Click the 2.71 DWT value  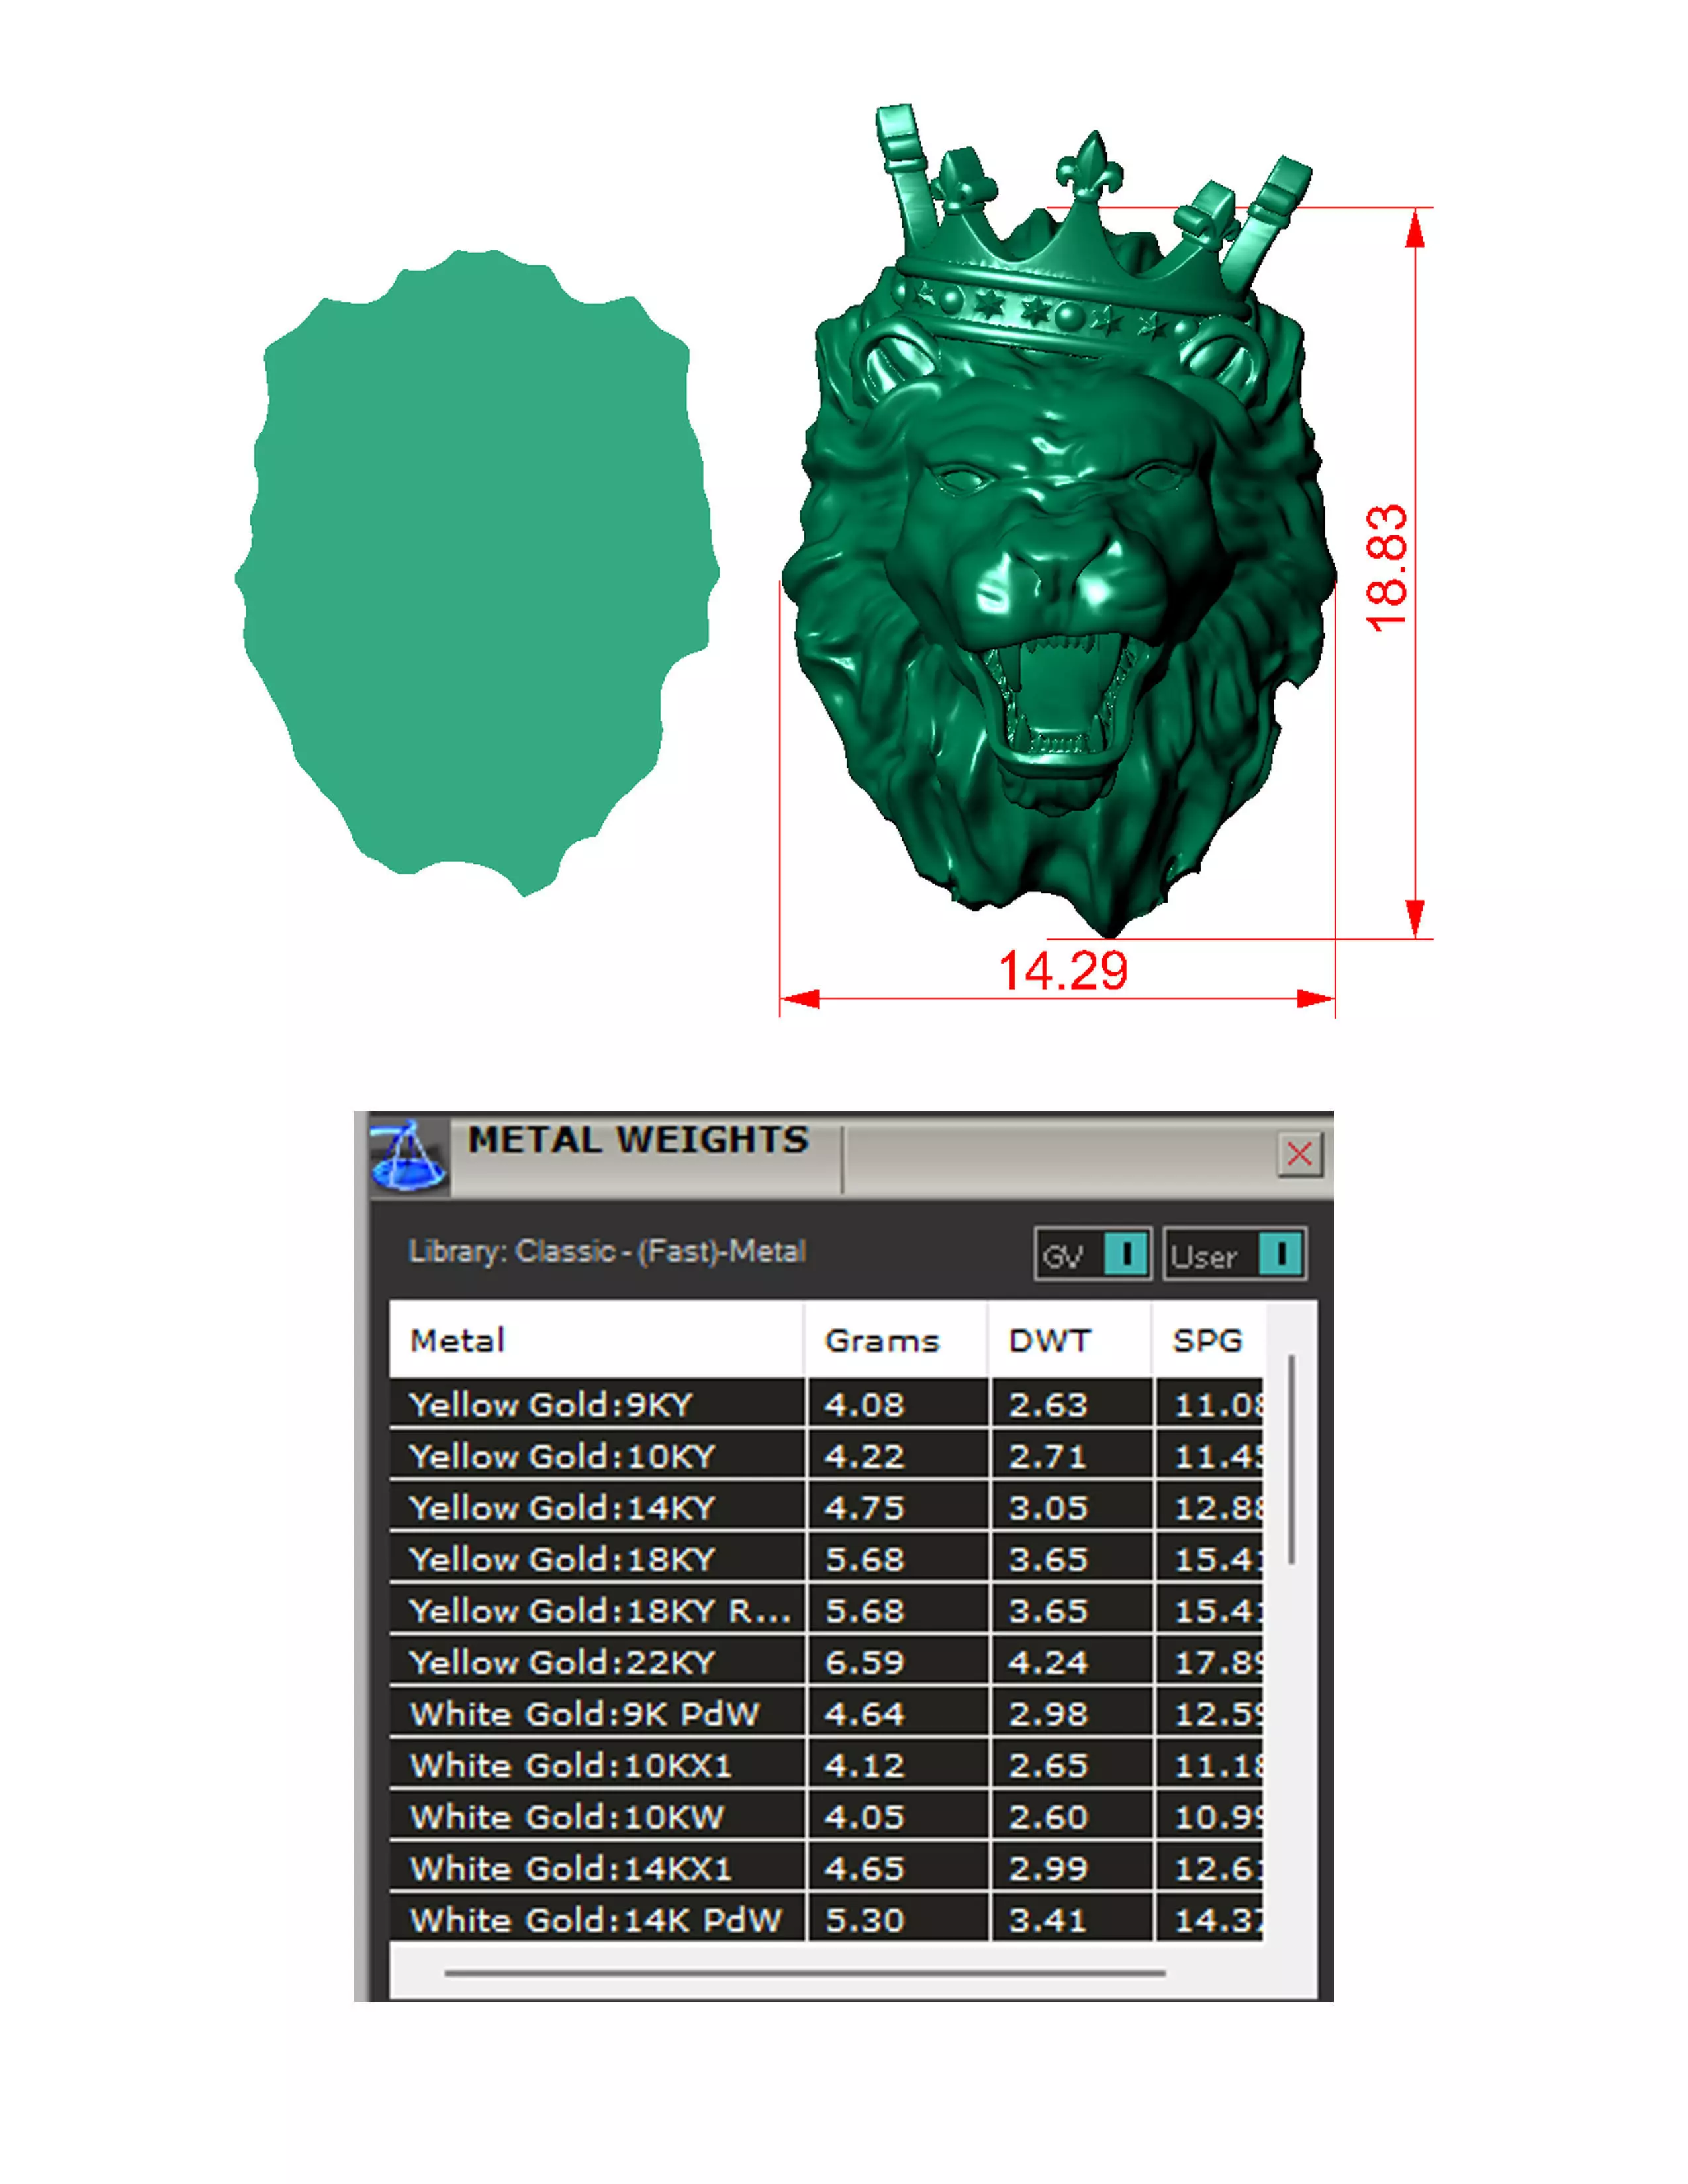tap(1047, 1456)
